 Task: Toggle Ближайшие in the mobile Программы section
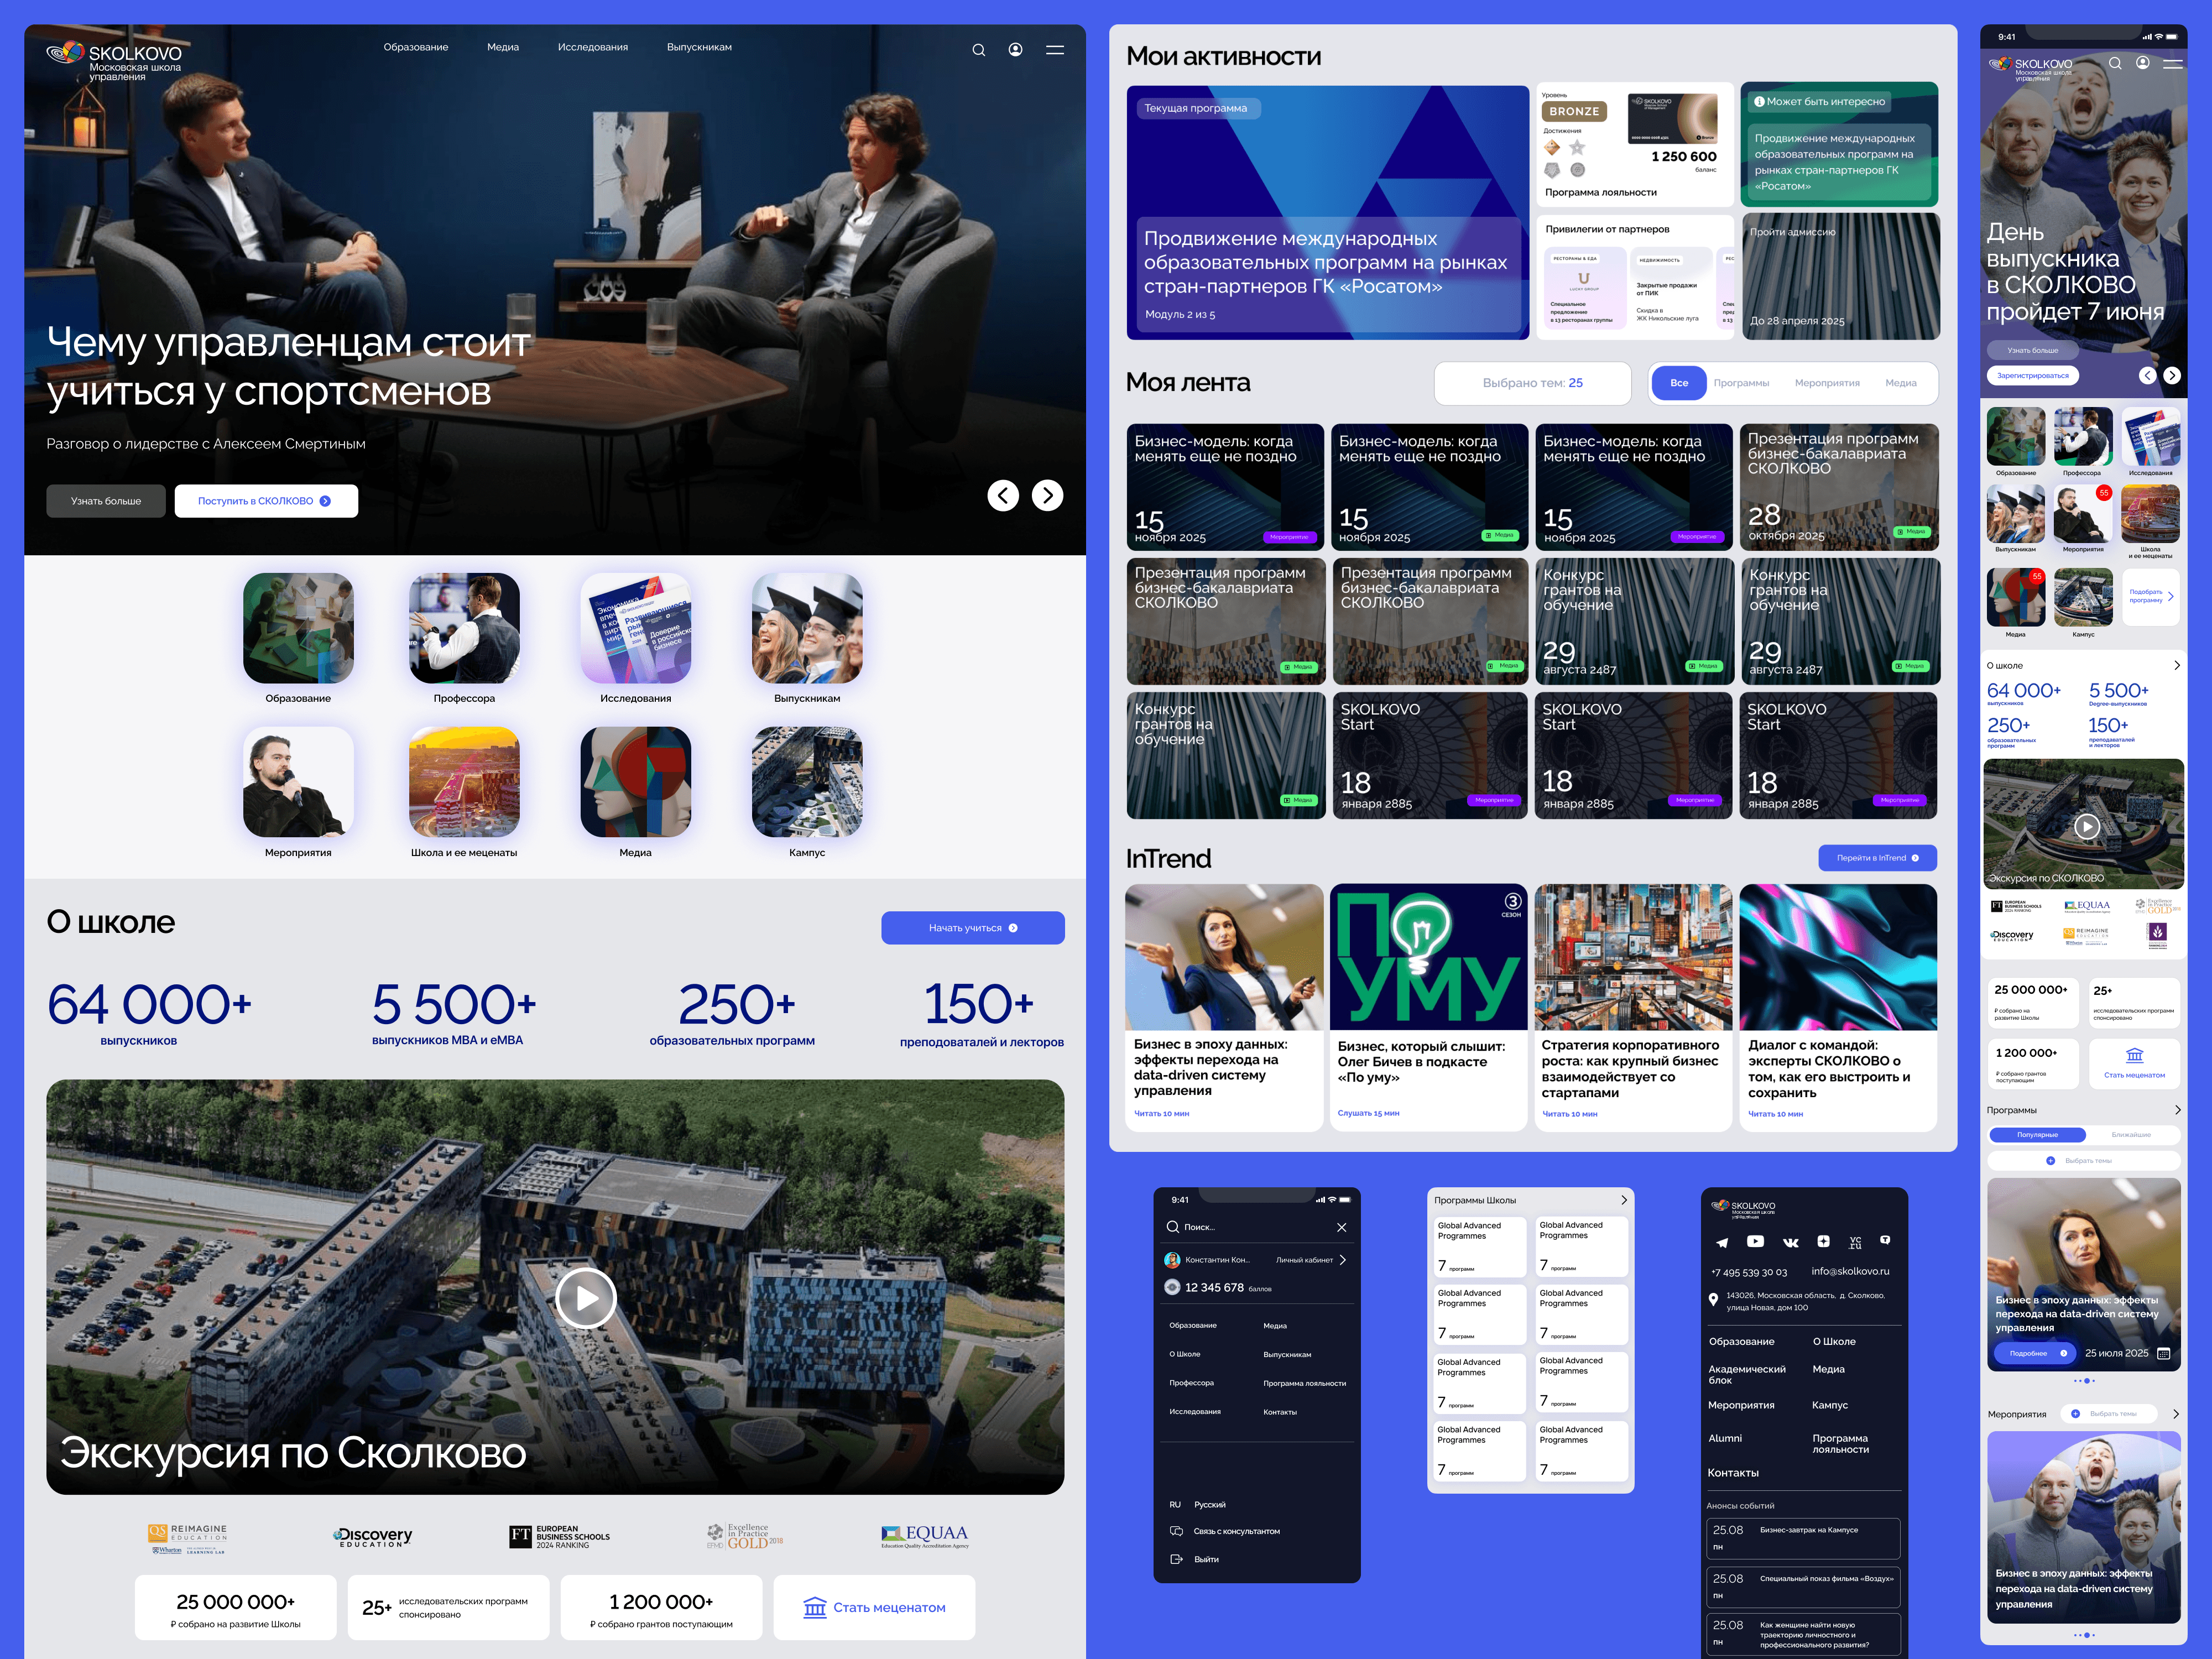[2130, 1135]
